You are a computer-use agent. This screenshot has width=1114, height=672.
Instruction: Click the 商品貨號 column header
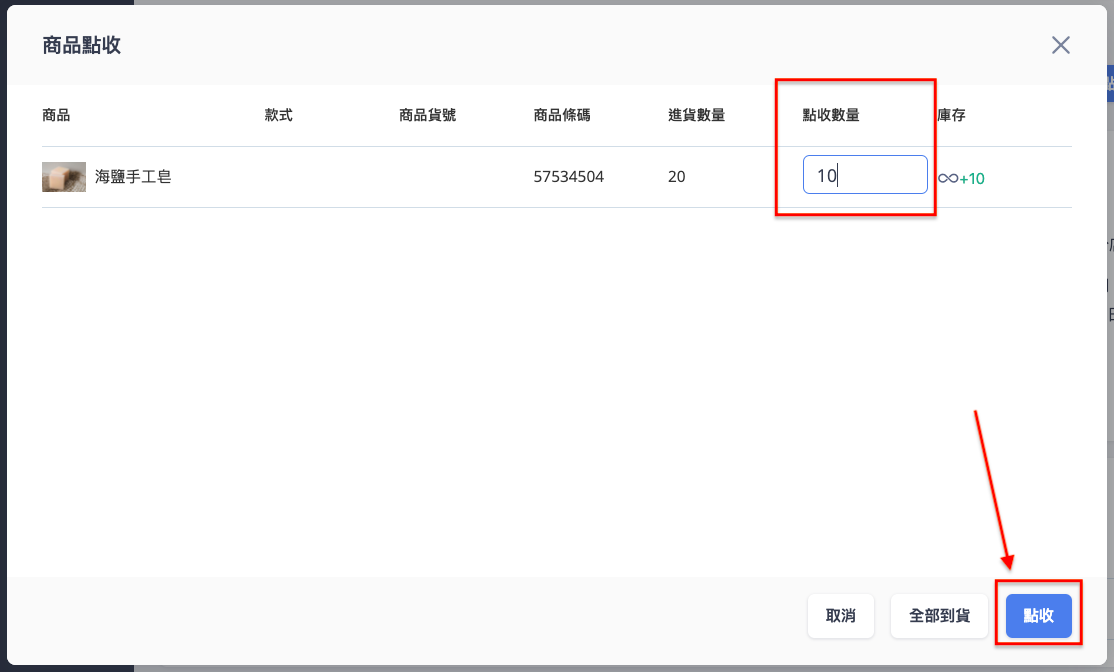tap(427, 115)
